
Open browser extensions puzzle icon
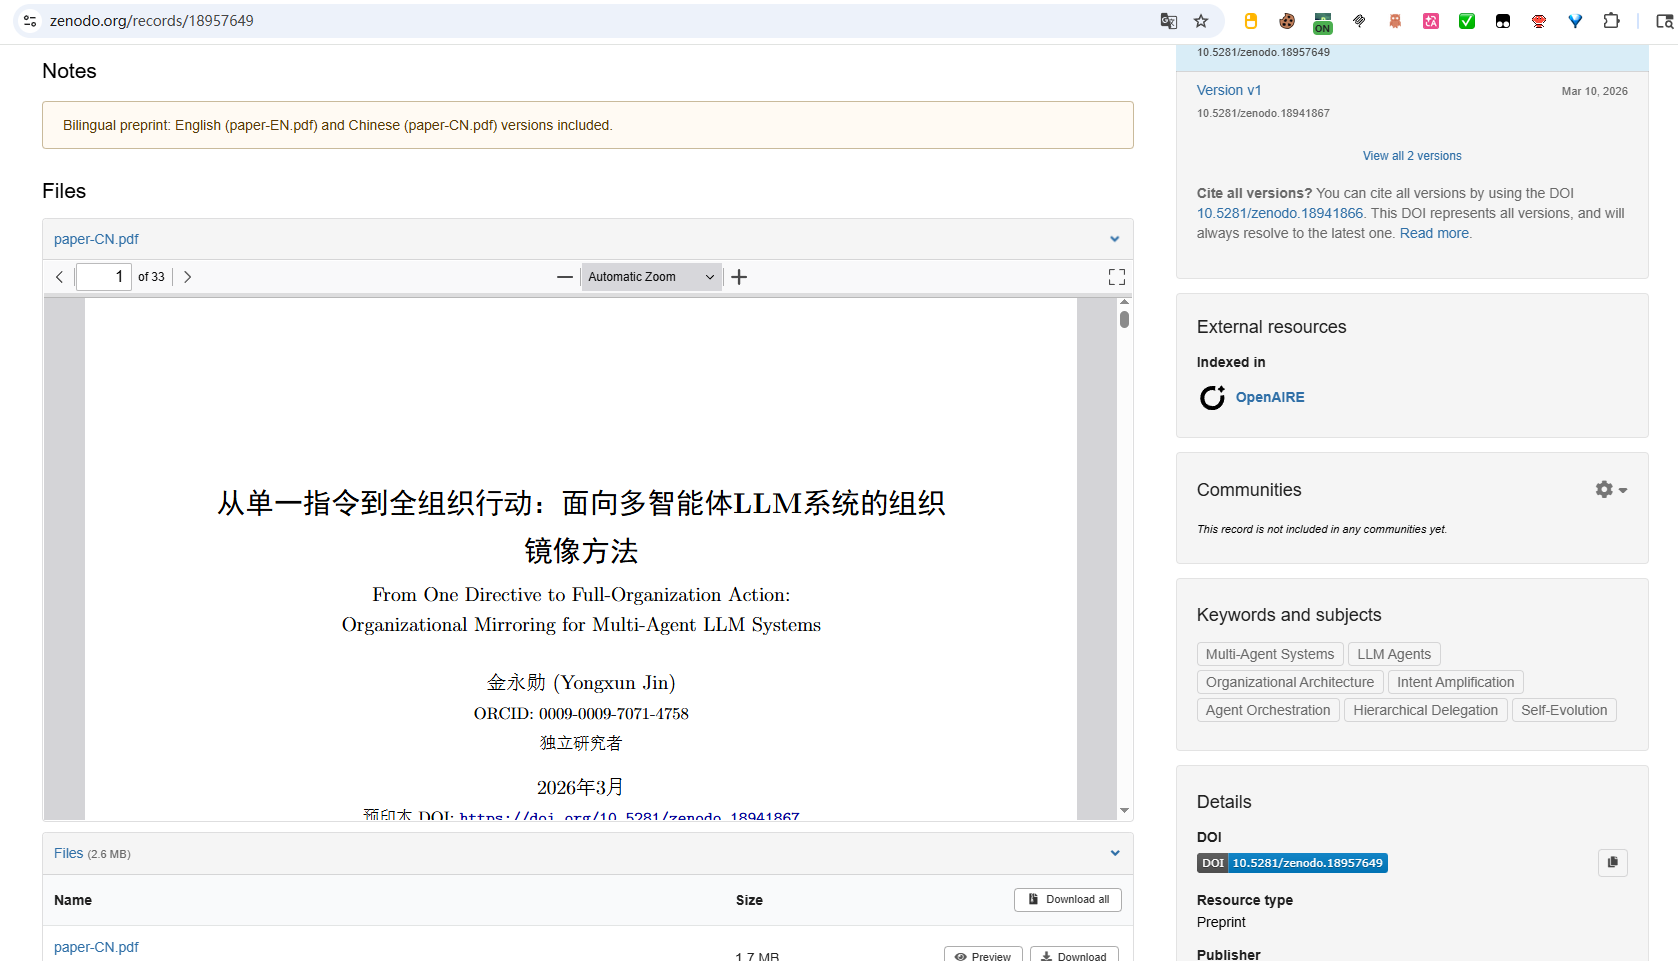coord(1611,21)
